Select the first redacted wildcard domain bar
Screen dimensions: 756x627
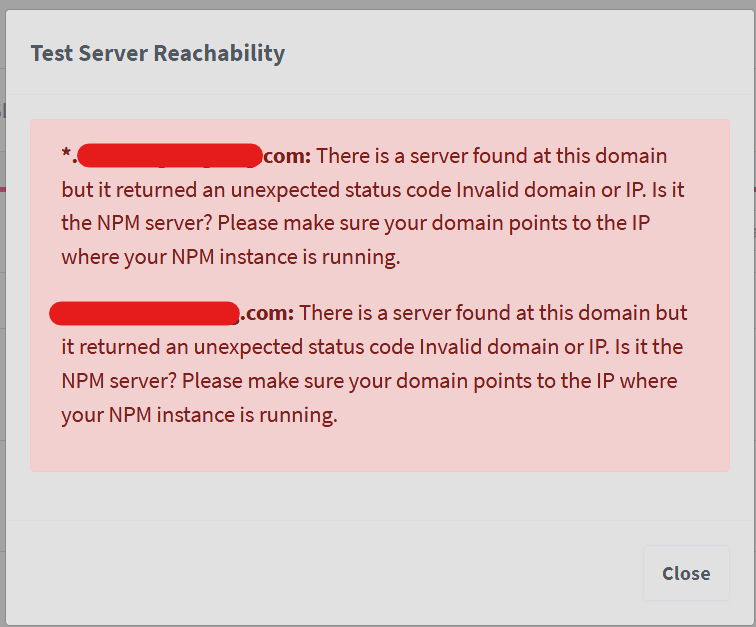(169, 155)
